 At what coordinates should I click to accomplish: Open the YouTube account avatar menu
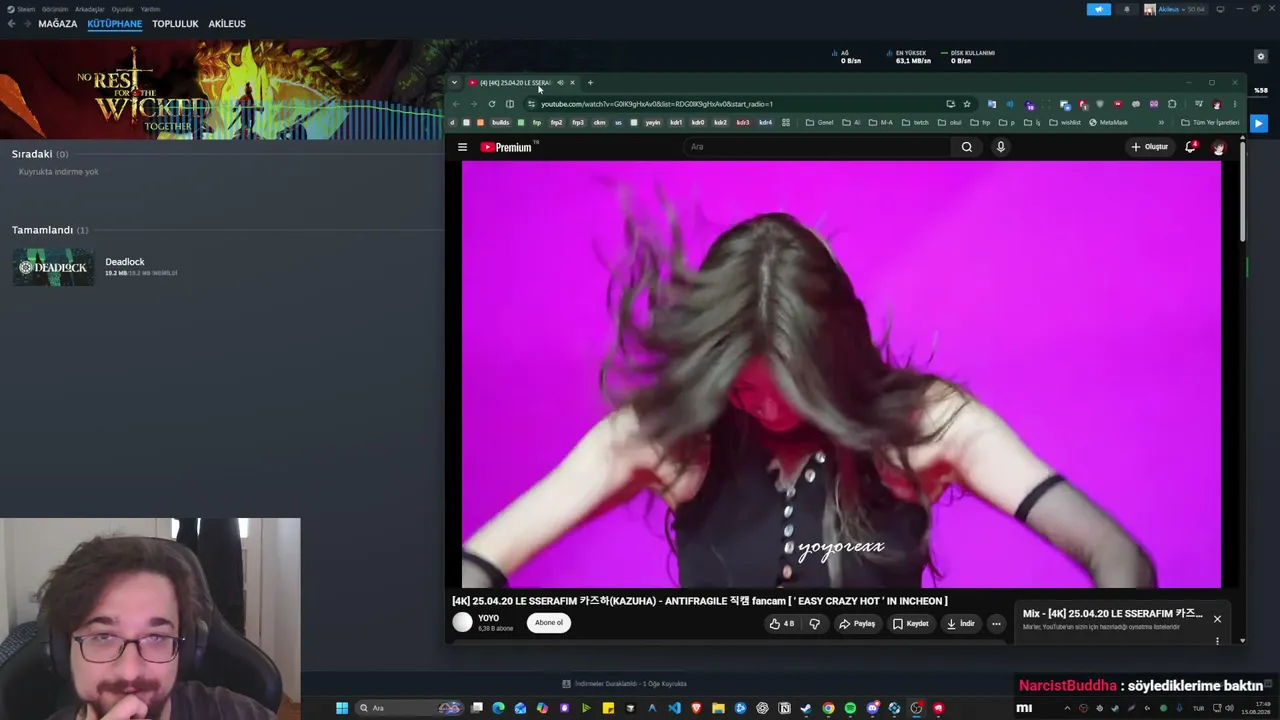pyautogui.click(x=1218, y=147)
